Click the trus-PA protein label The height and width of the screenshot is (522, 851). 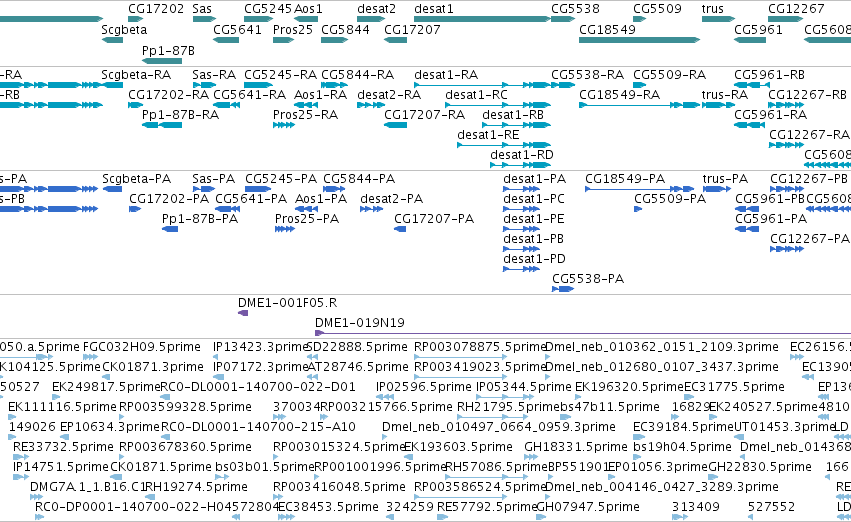(725, 179)
